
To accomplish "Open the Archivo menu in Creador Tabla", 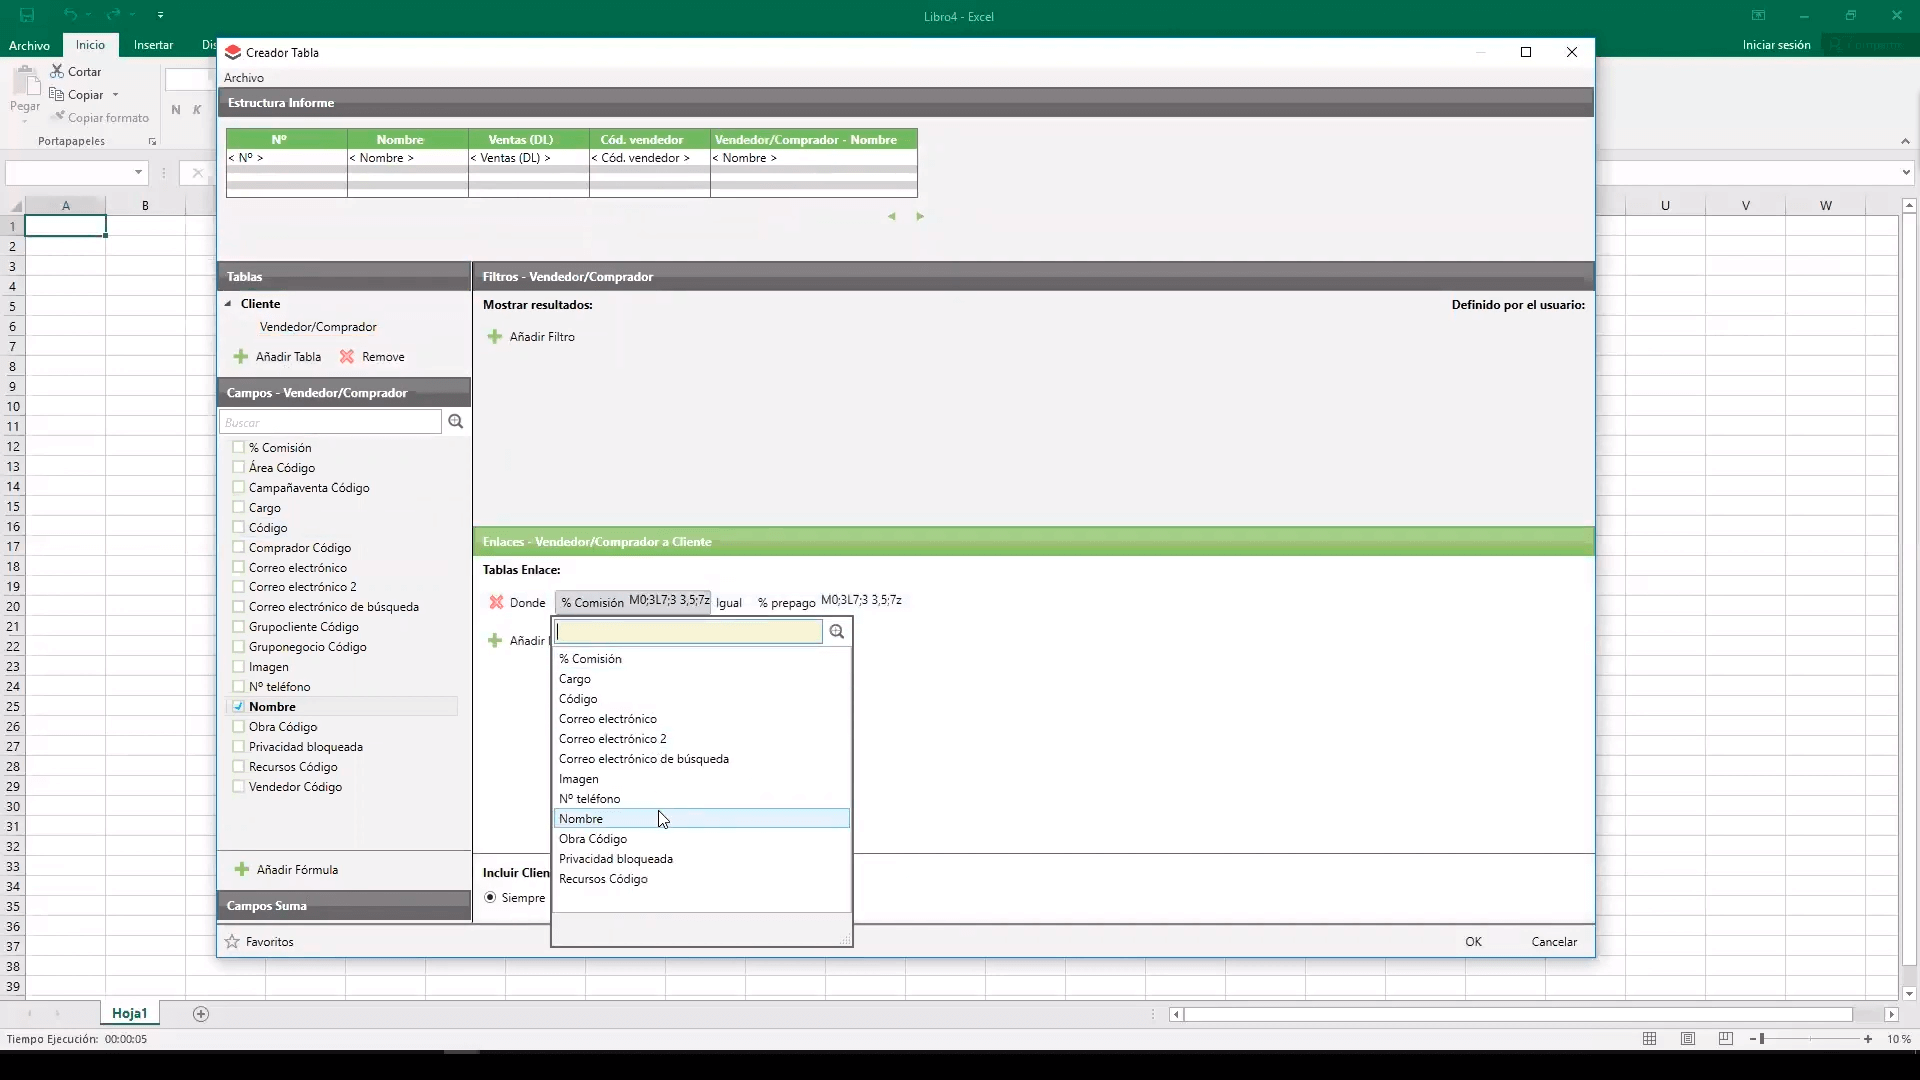I will click(x=244, y=78).
